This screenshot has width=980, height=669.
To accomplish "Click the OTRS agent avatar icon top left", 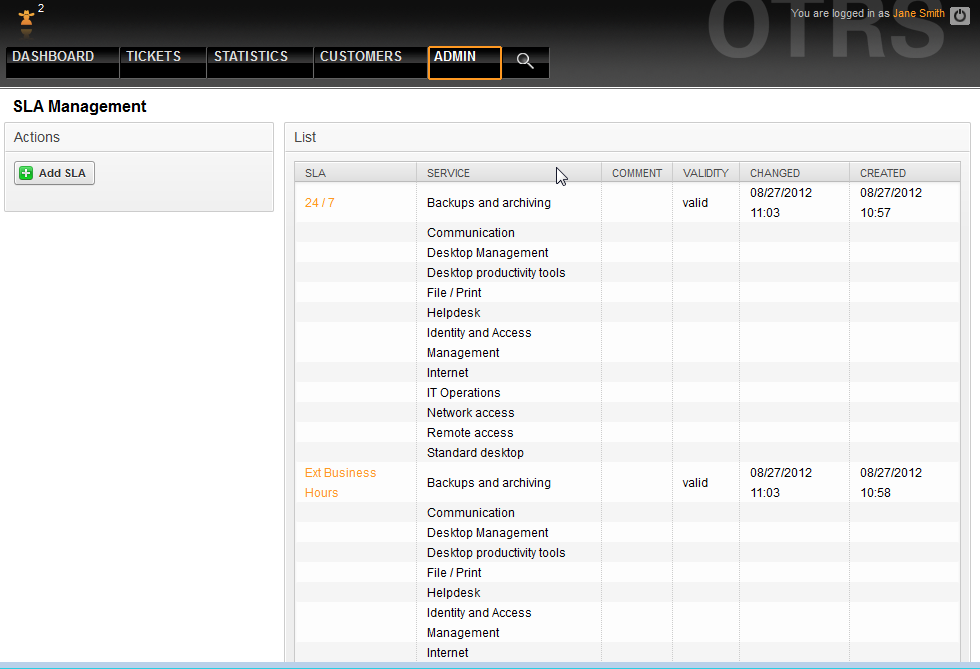I will [26, 20].
